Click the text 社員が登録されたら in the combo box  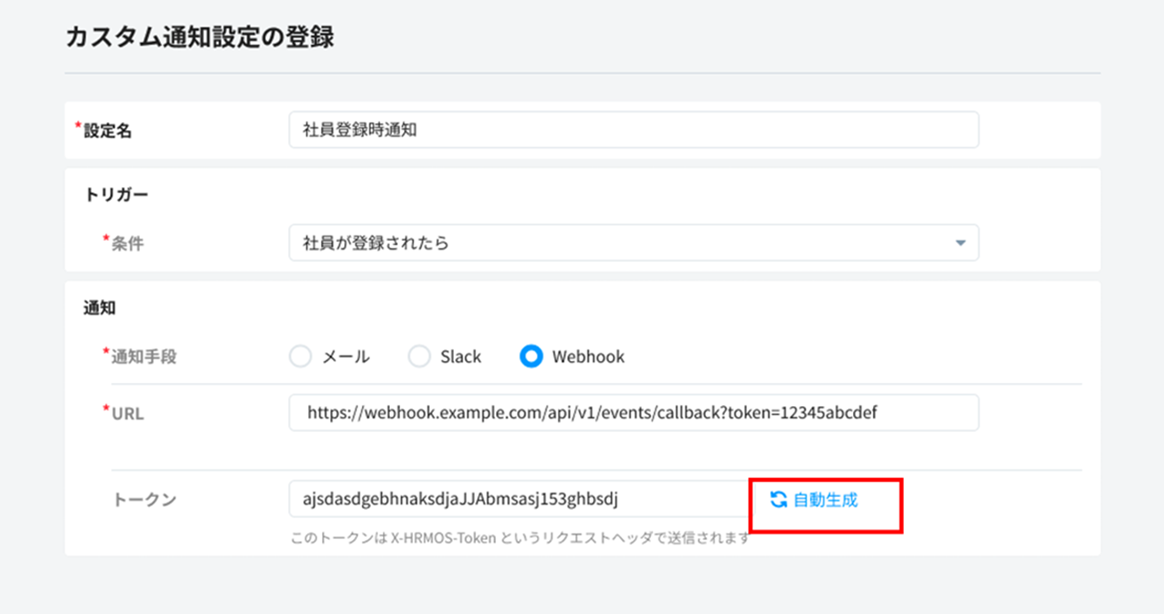[x=376, y=243]
